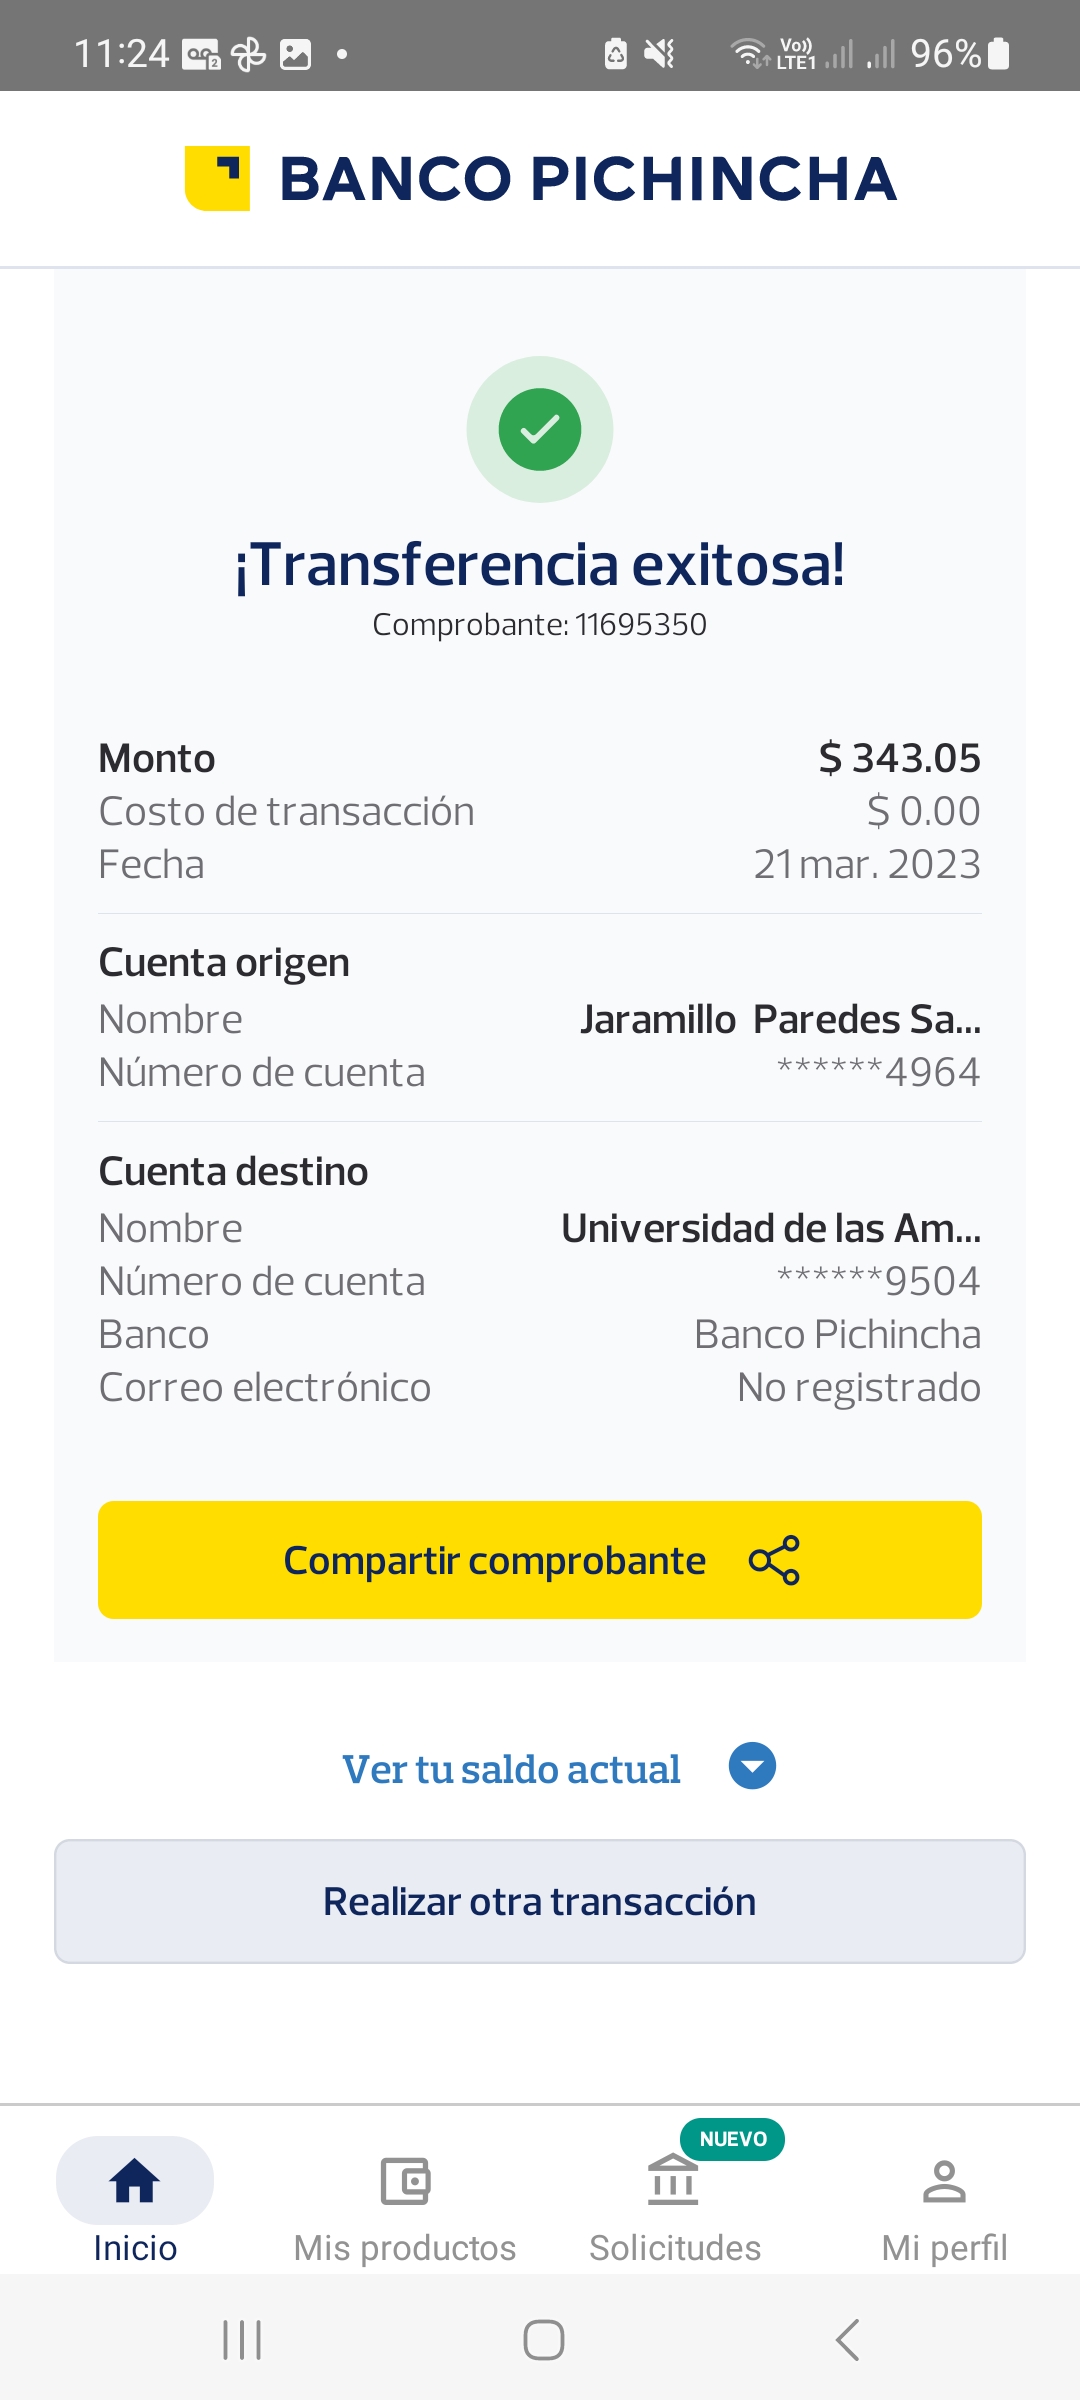Tap truncated destination name Universidad de las Am...

coord(770,1229)
